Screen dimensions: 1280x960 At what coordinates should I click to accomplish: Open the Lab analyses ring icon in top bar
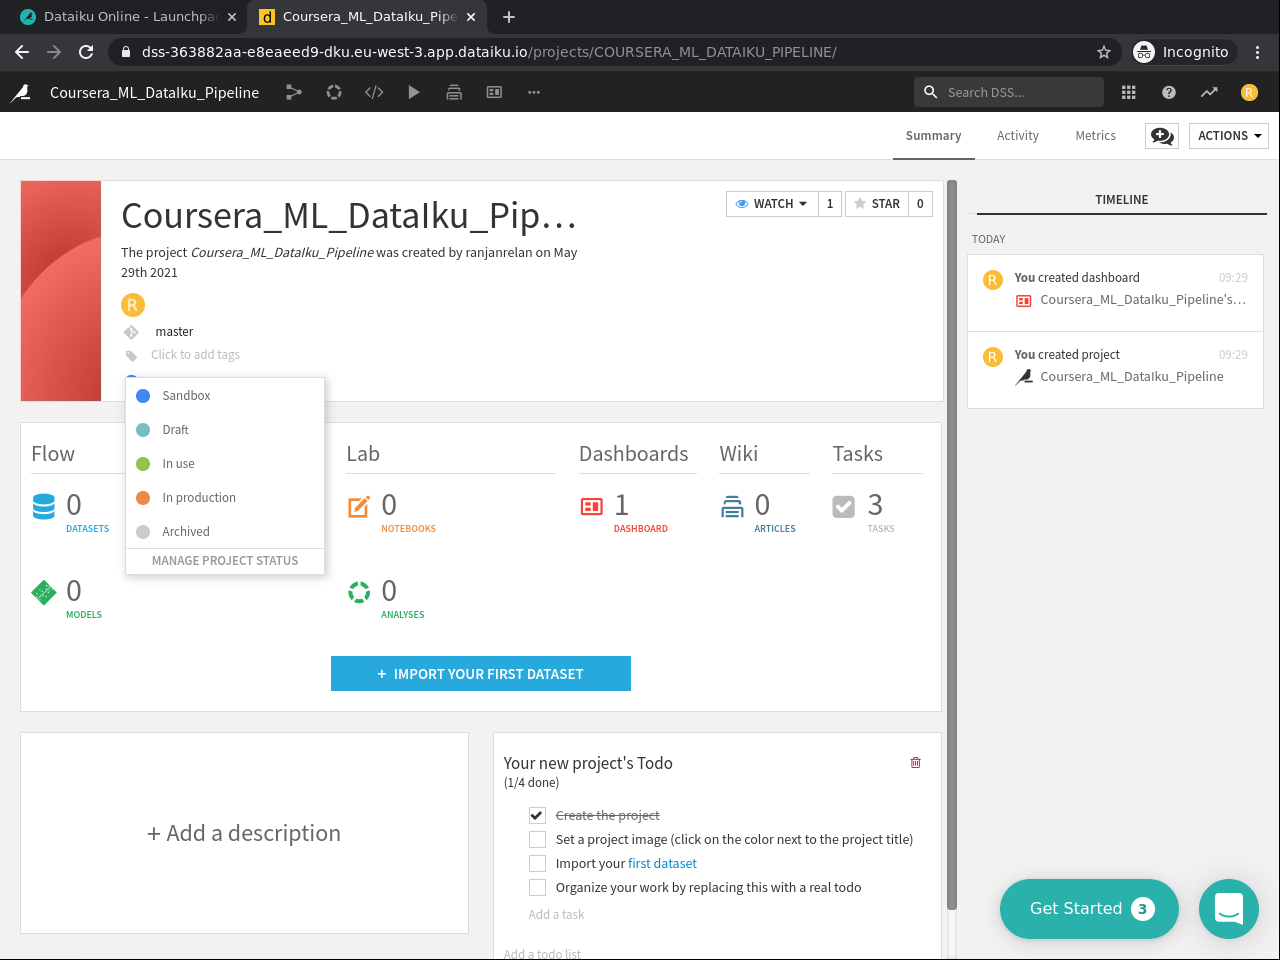334,92
